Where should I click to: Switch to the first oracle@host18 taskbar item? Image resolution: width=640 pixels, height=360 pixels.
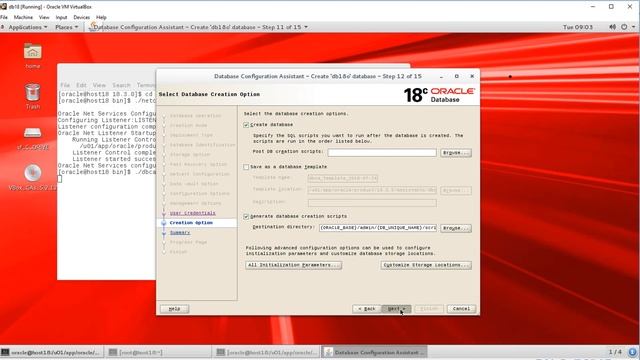tap(51, 352)
